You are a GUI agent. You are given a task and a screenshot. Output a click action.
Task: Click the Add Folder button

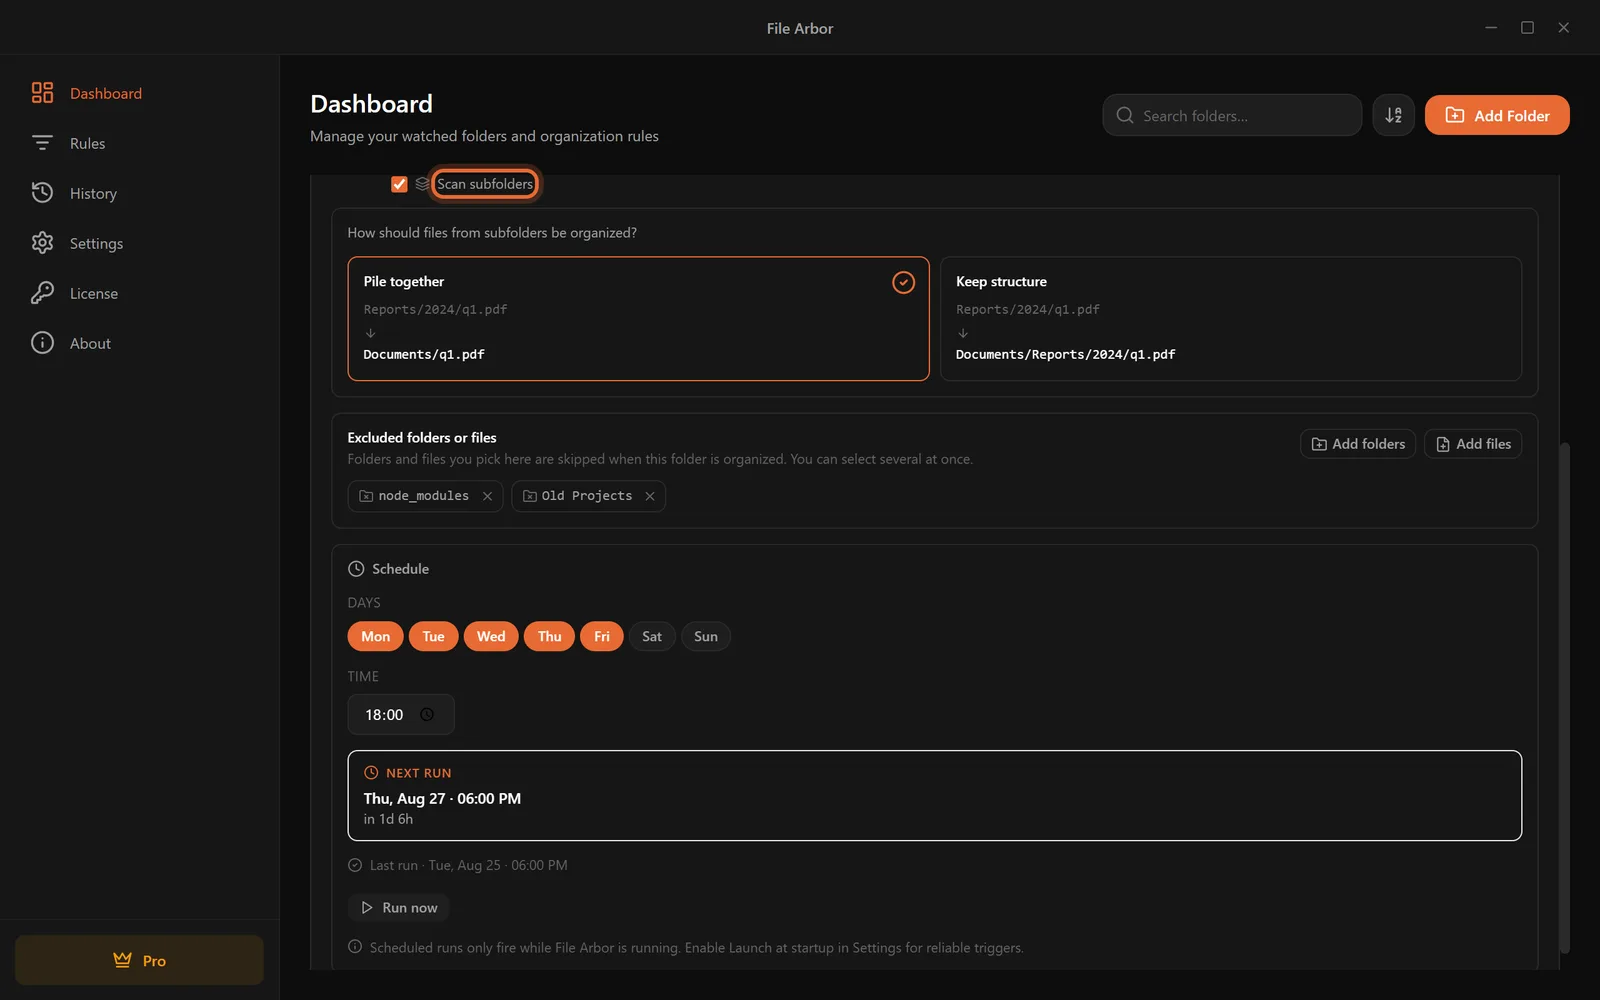[x=1497, y=115]
